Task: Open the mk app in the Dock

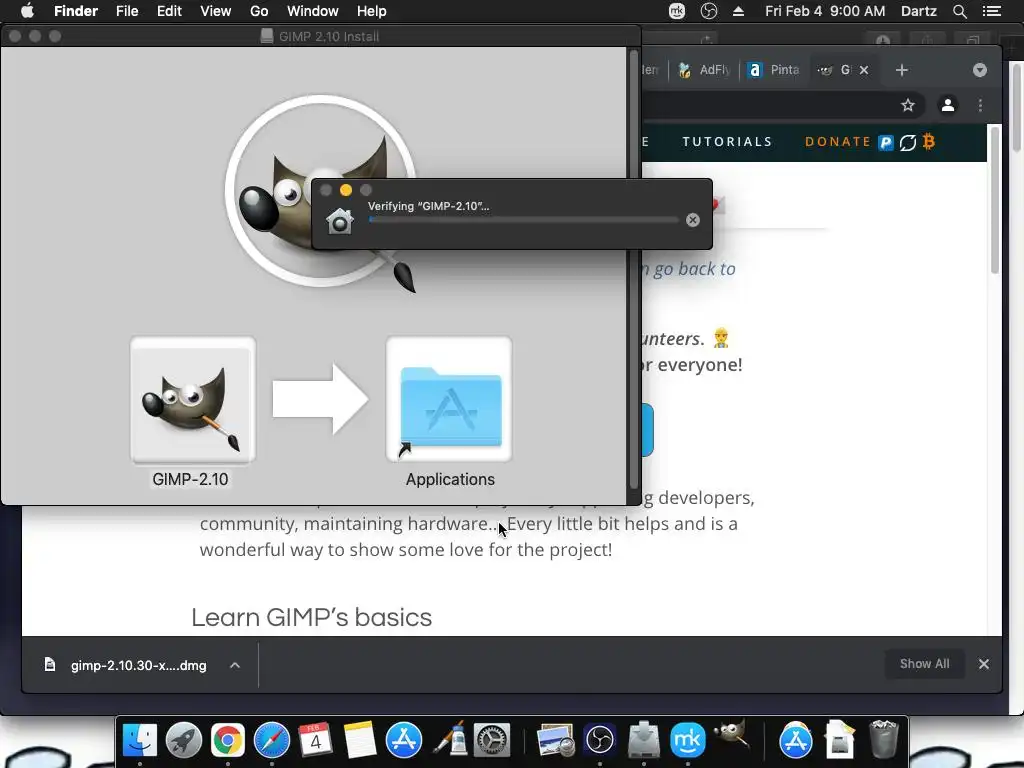Action: (x=688, y=741)
